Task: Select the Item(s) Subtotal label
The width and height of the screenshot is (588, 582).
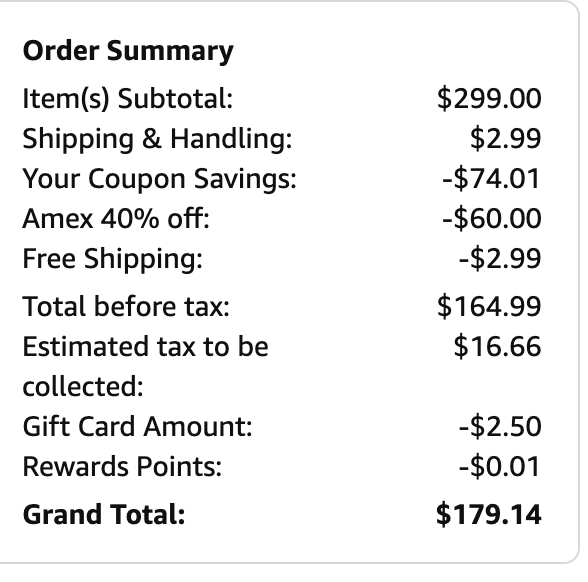Action: click(128, 99)
